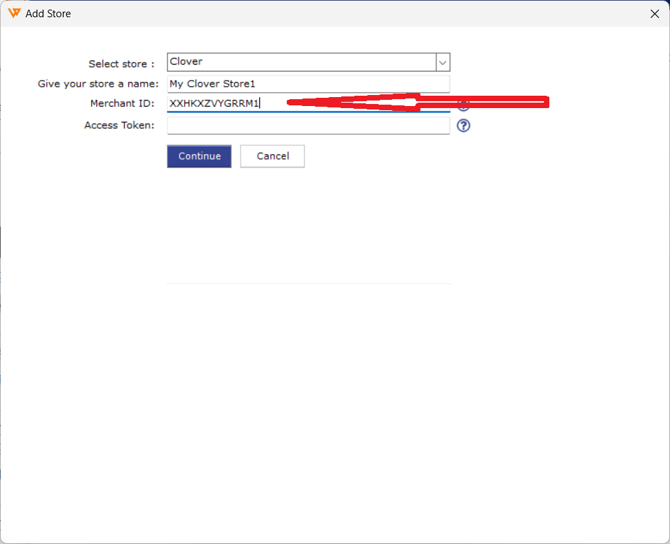Screen dimensions: 670x544
Task: Click the 'Add Store' title text
Action: pyautogui.click(x=48, y=14)
